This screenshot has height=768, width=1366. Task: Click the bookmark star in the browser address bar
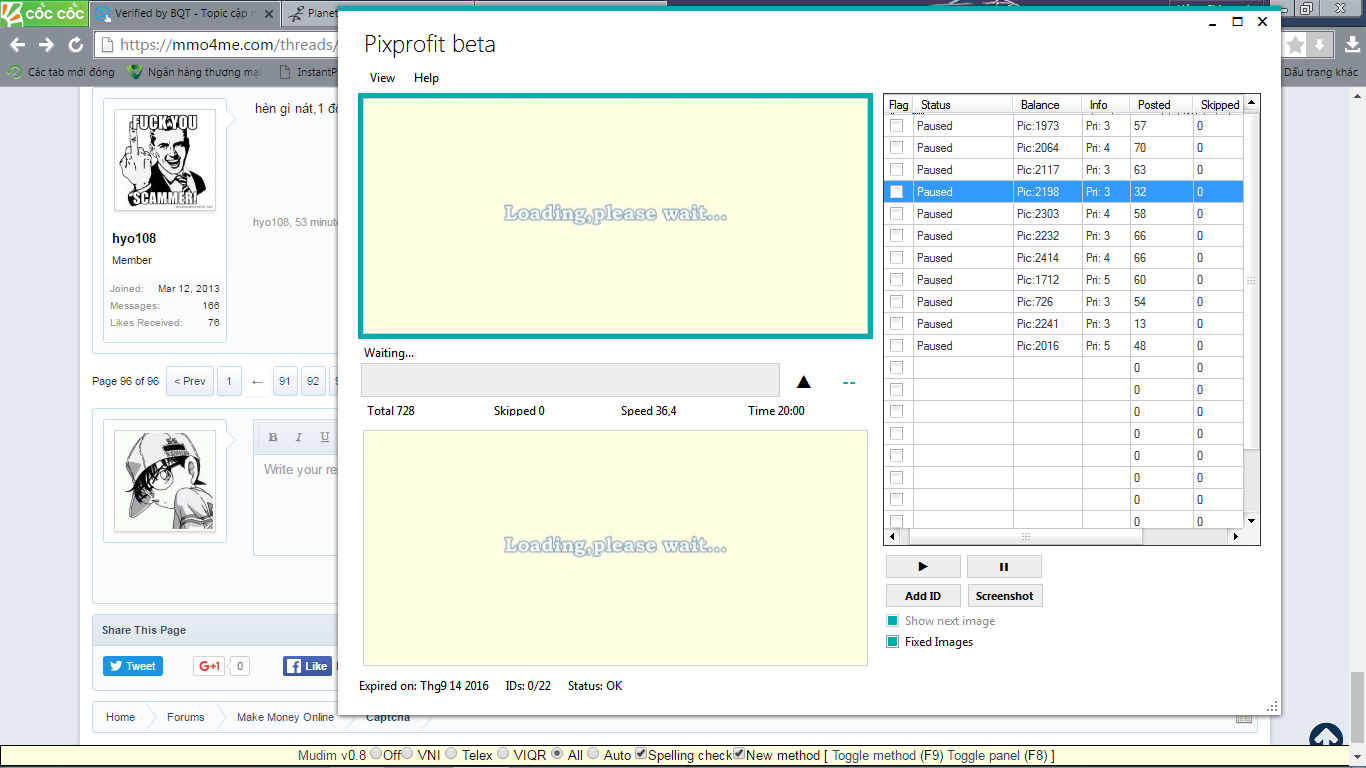[x=1296, y=45]
